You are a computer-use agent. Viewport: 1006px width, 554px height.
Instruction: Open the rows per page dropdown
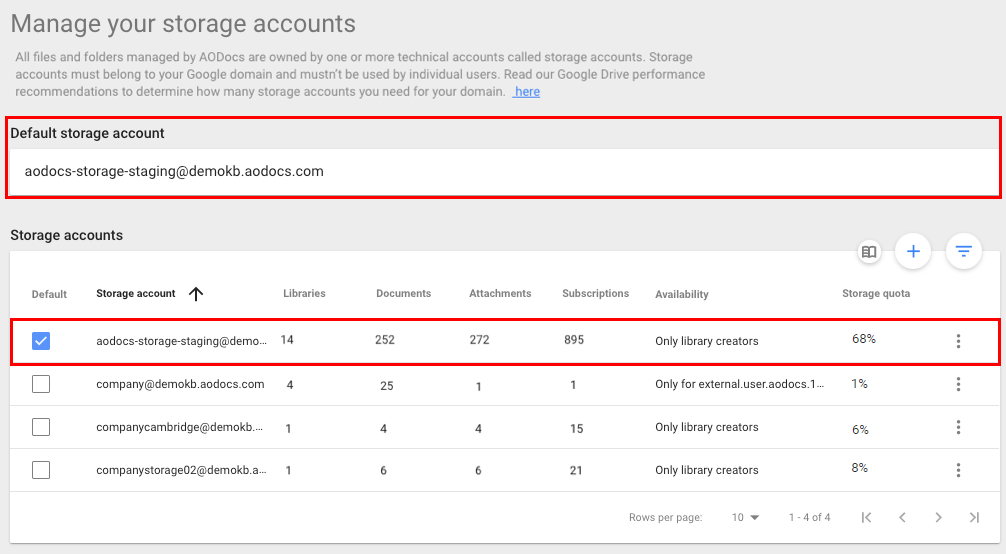(x=746, y=517)
